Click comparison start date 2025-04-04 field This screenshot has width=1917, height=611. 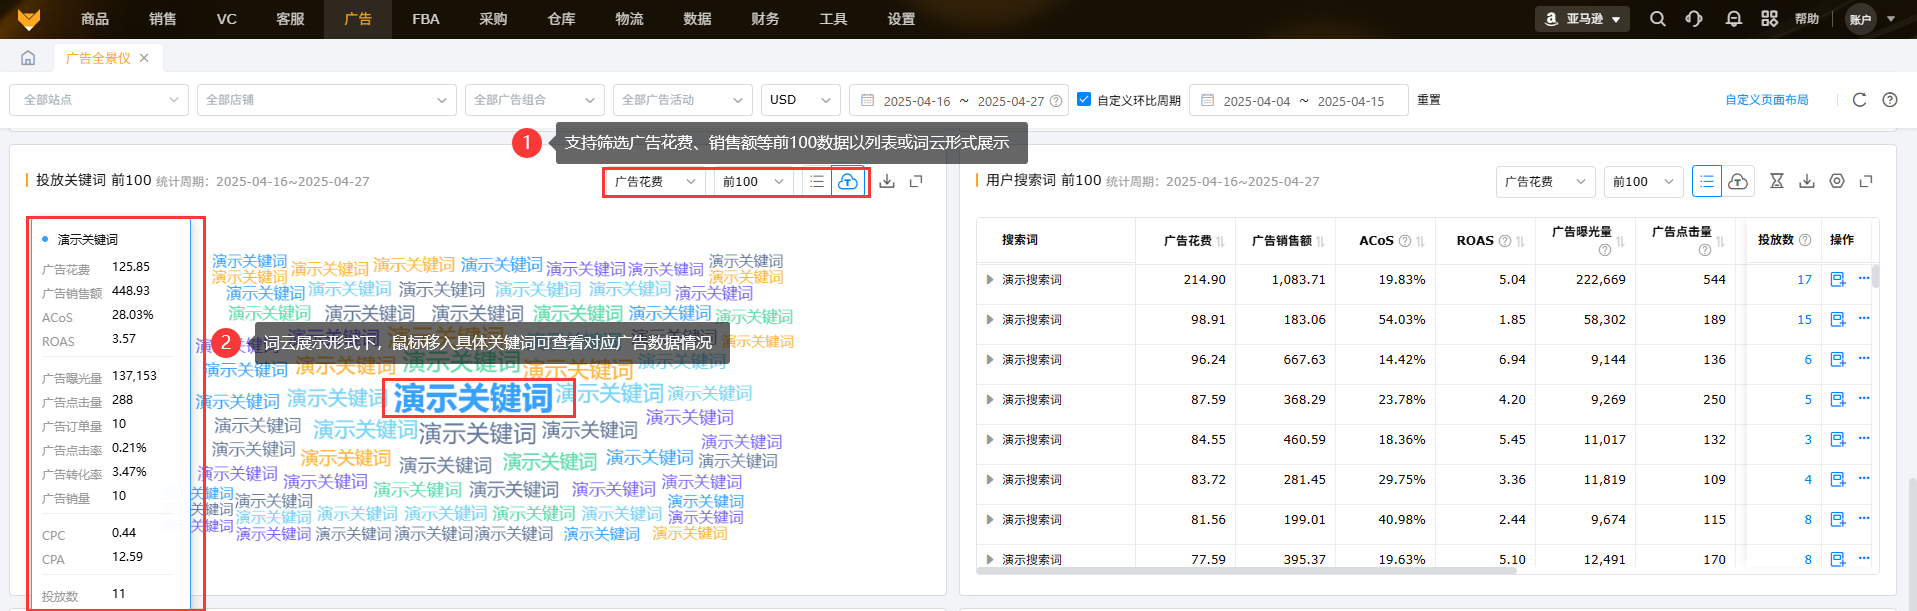pos(1256,101)
